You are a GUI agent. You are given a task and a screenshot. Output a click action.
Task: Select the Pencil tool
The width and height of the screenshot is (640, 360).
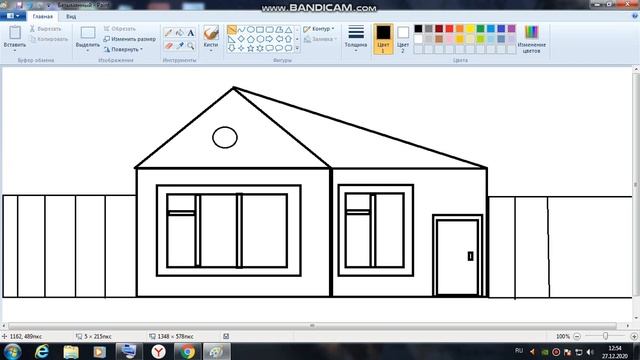tap(168, 33)
